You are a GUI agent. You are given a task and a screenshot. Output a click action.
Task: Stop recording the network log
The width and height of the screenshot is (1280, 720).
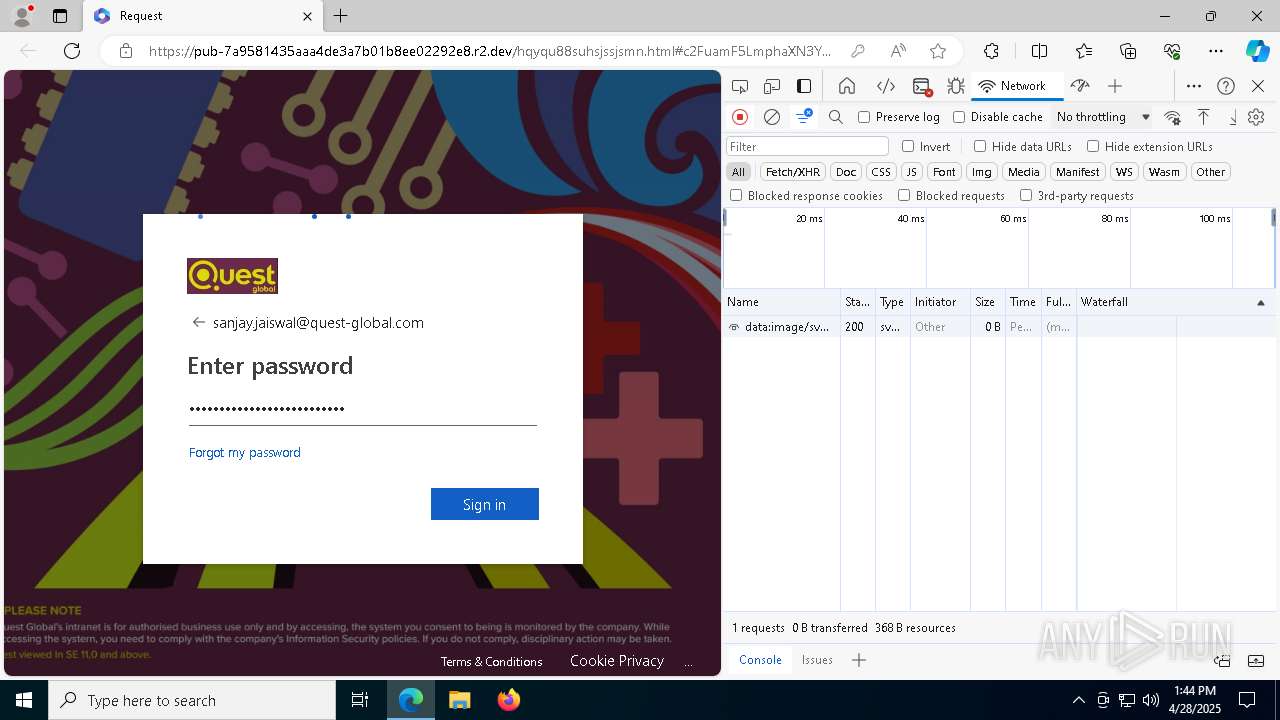[x=740, y=117]
